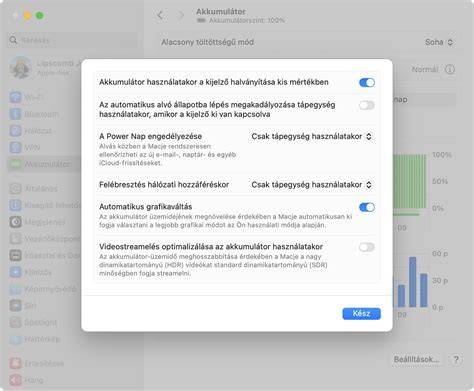Viewport: 474px width, 391px height.
Task: Click the tallest blue usage bar
Action: (x=413, y=282)
